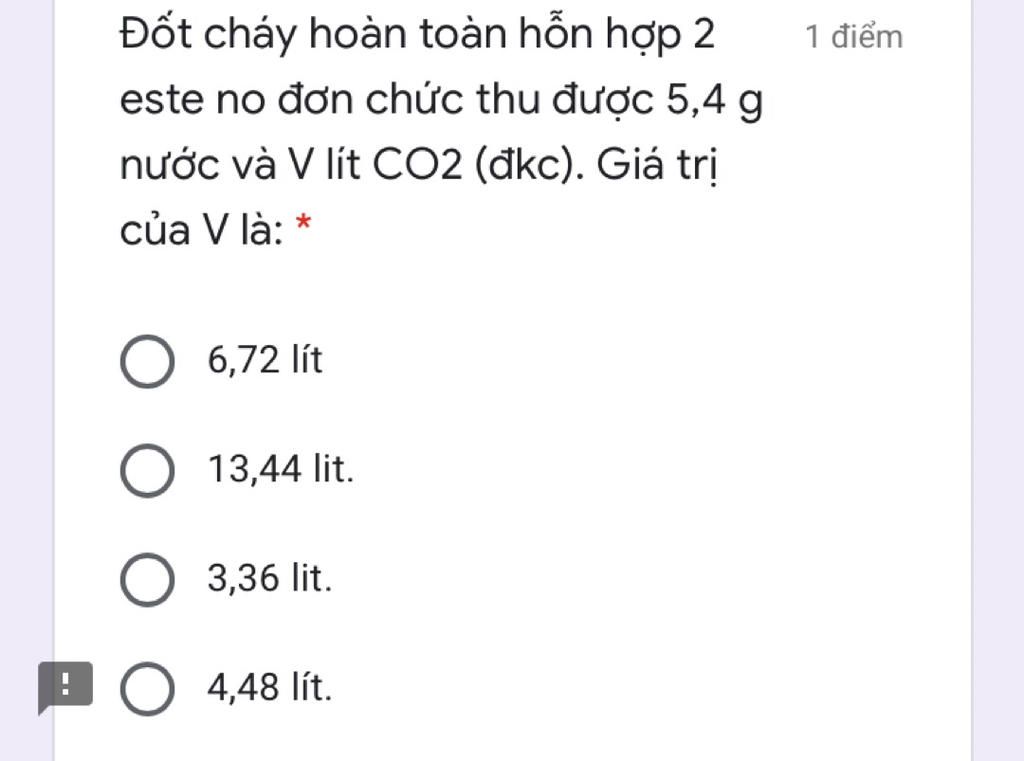
Task: Click the feedback exclamation speech-bubble icon
Action: click(x=65, y=688)
